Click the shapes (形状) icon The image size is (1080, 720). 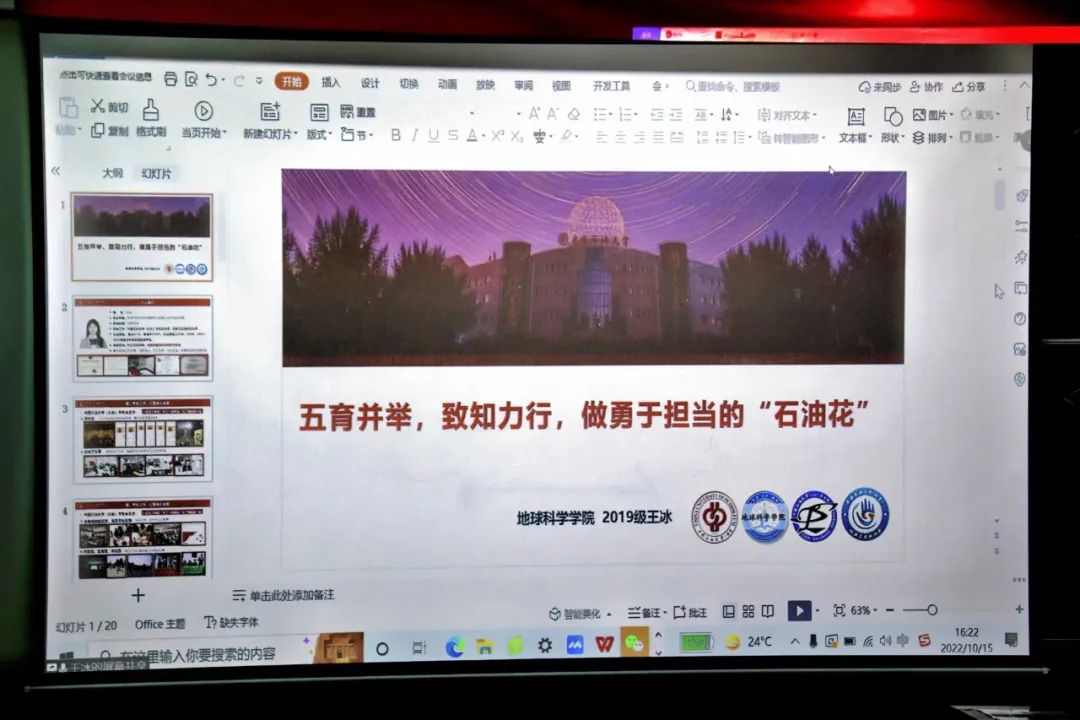click(x=892, y=117)
